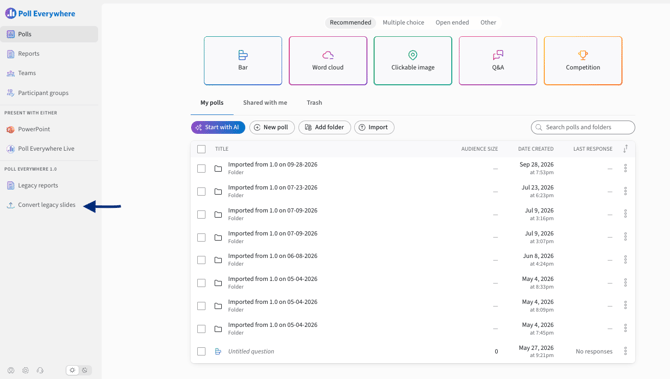Open folder Imported from 1.0 on 07-23-2026
670x379 pixels.
pyautogui.click(x=273, y=188)
